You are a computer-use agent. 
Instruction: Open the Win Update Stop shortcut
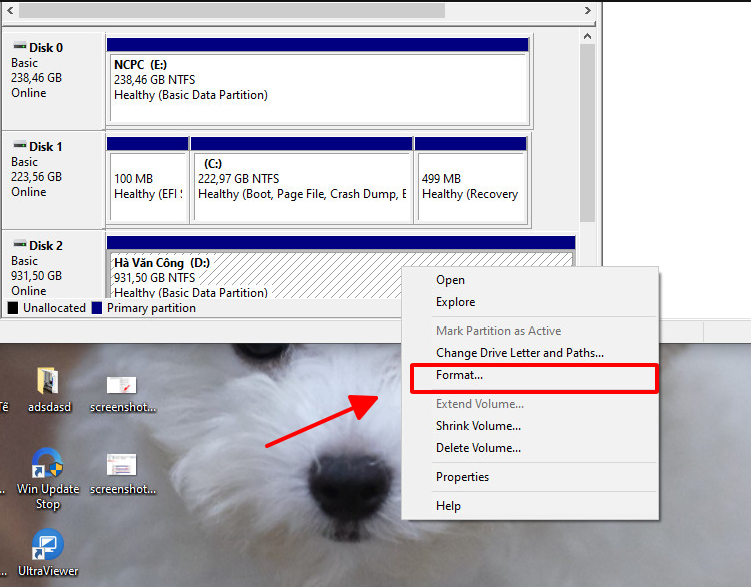[47, 479]
